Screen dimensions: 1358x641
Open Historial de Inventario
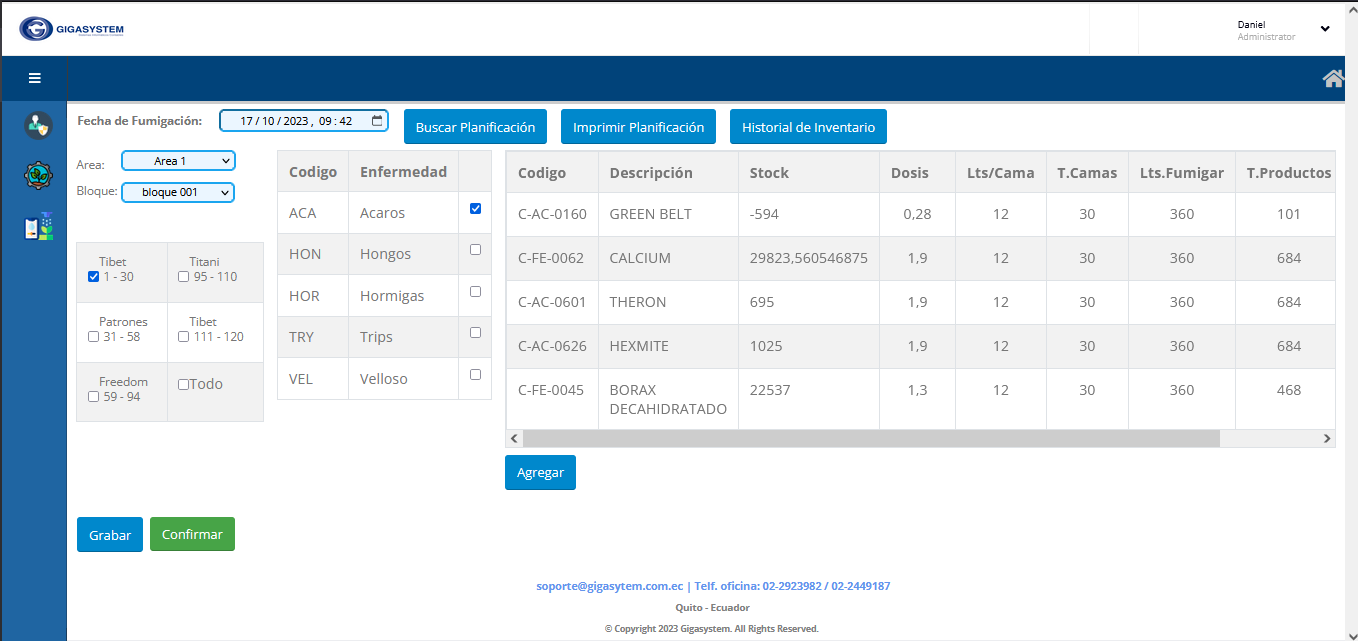[808, 127]
